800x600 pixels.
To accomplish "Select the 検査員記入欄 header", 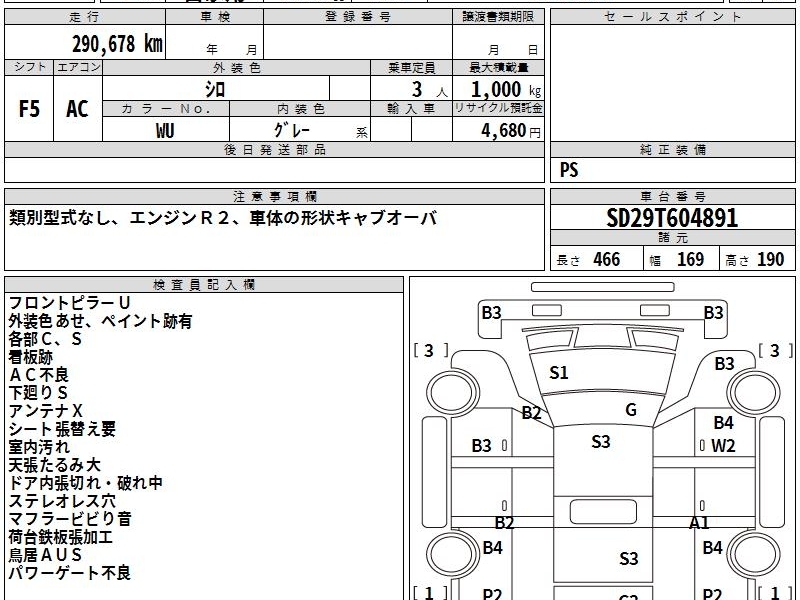I will pos(204,285).
